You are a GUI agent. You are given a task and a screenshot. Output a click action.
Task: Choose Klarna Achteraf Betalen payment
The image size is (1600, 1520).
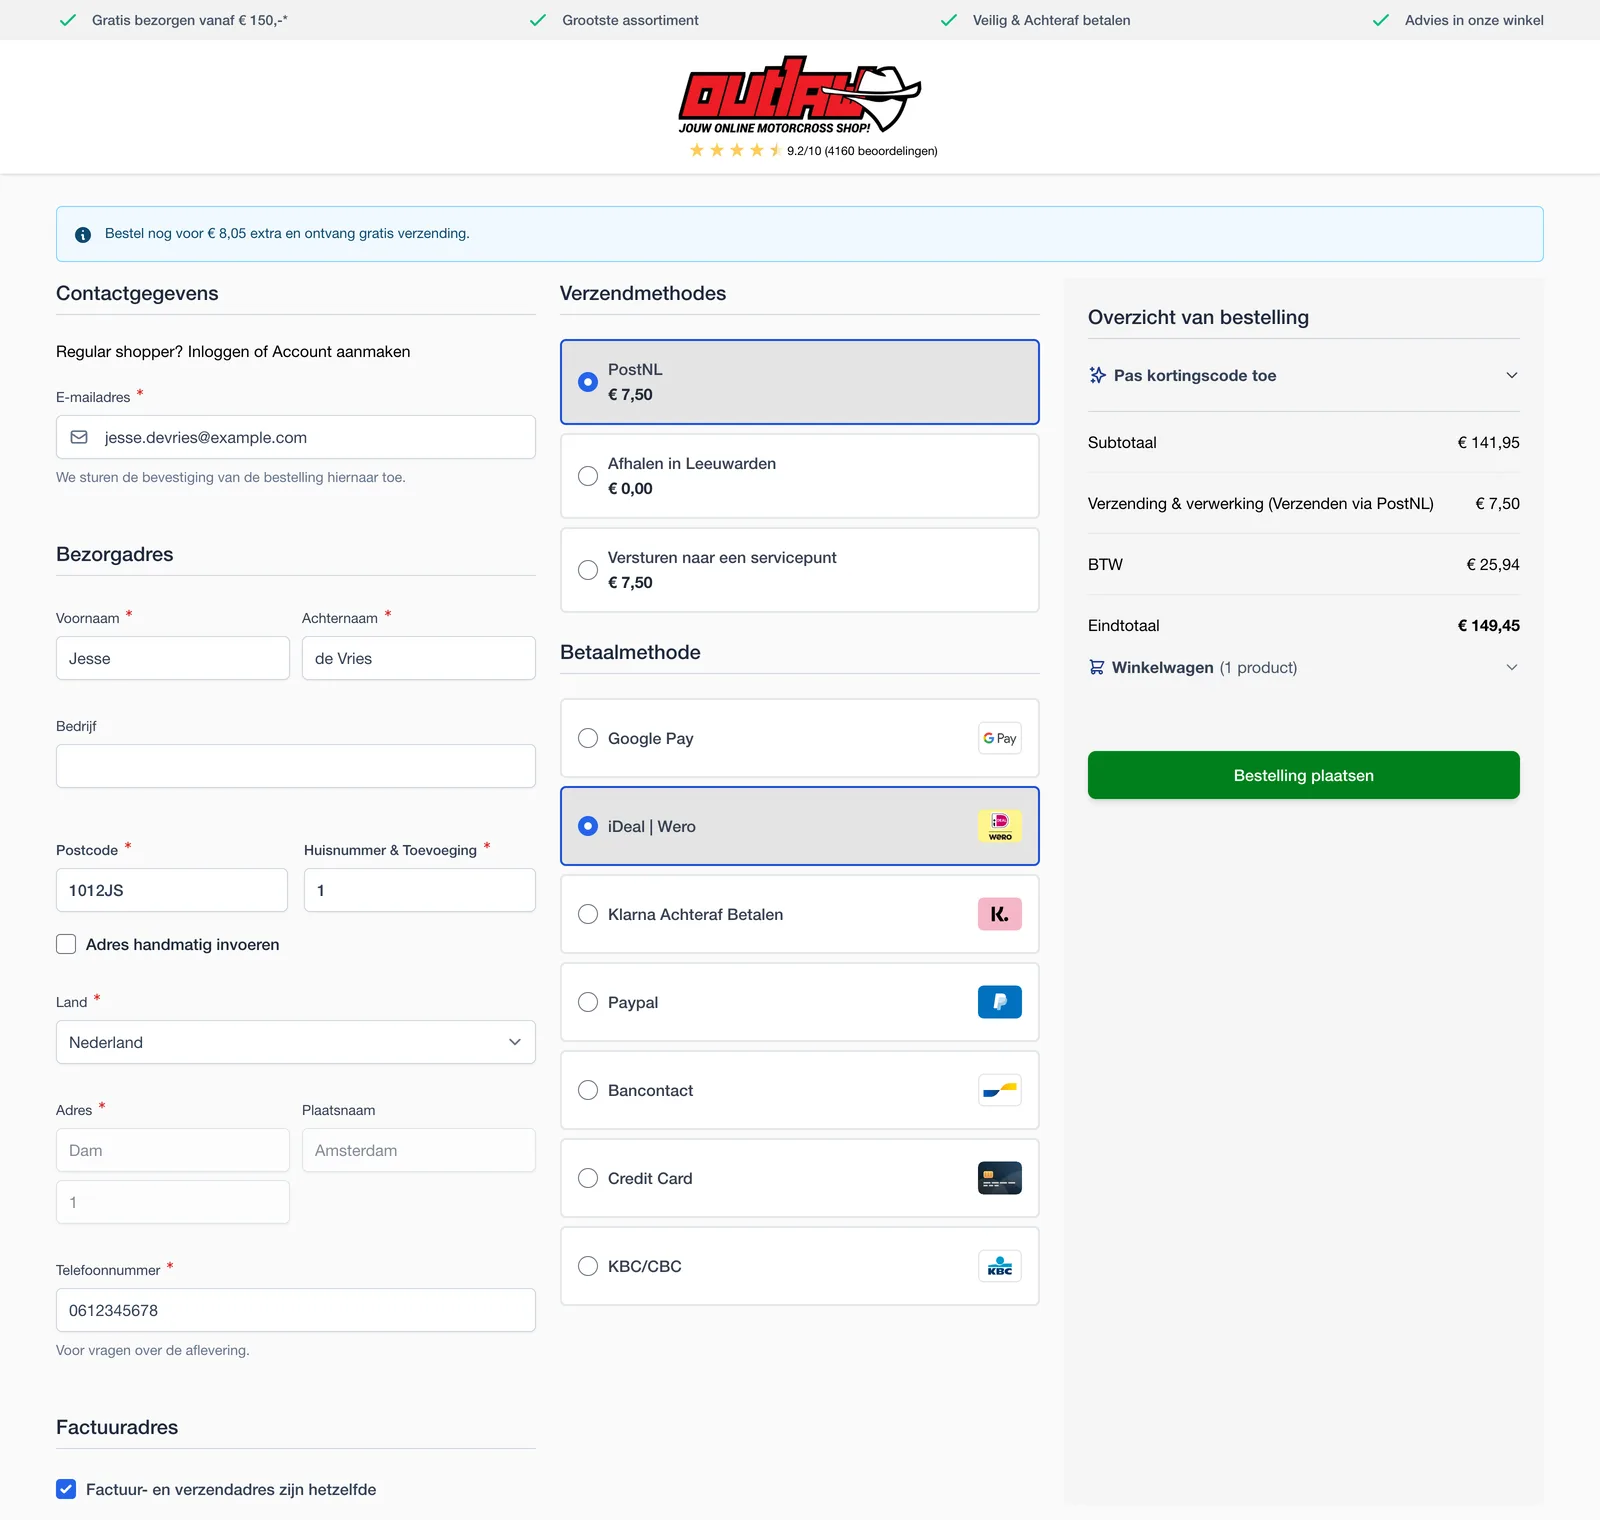(x=800, y=914)
